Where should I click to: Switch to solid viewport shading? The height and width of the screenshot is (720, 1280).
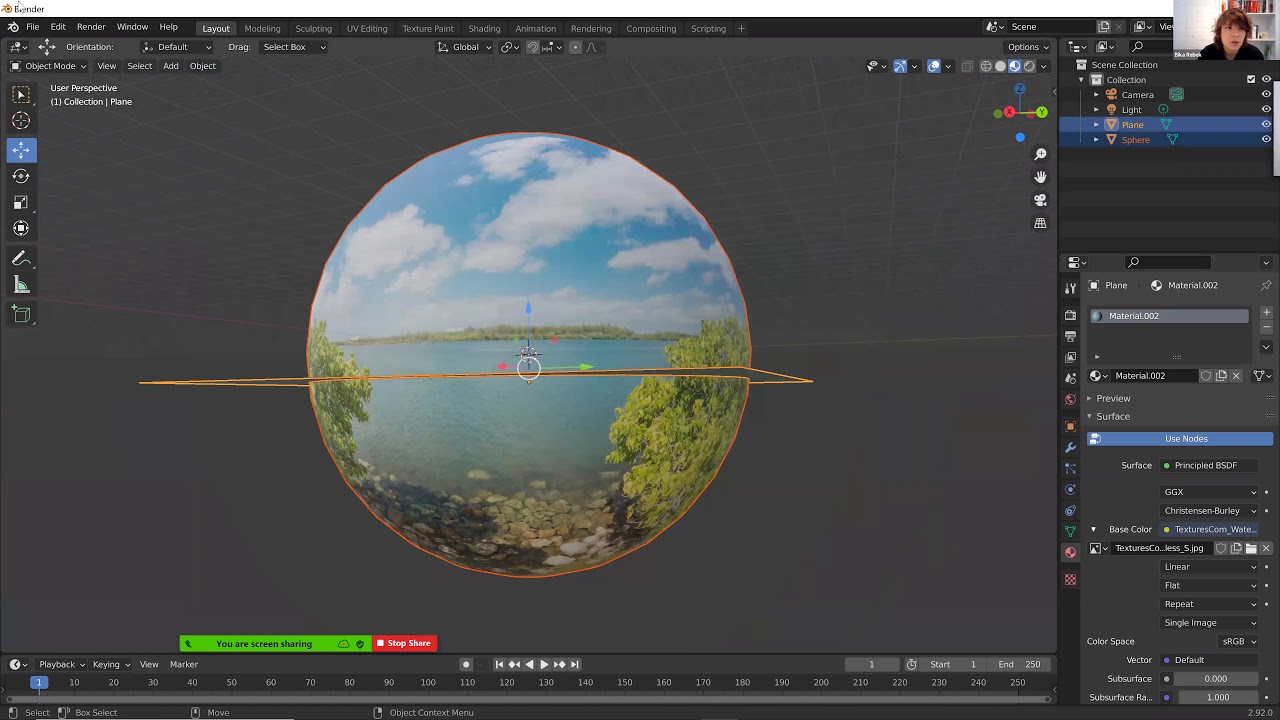click(x=1000, y=66)
